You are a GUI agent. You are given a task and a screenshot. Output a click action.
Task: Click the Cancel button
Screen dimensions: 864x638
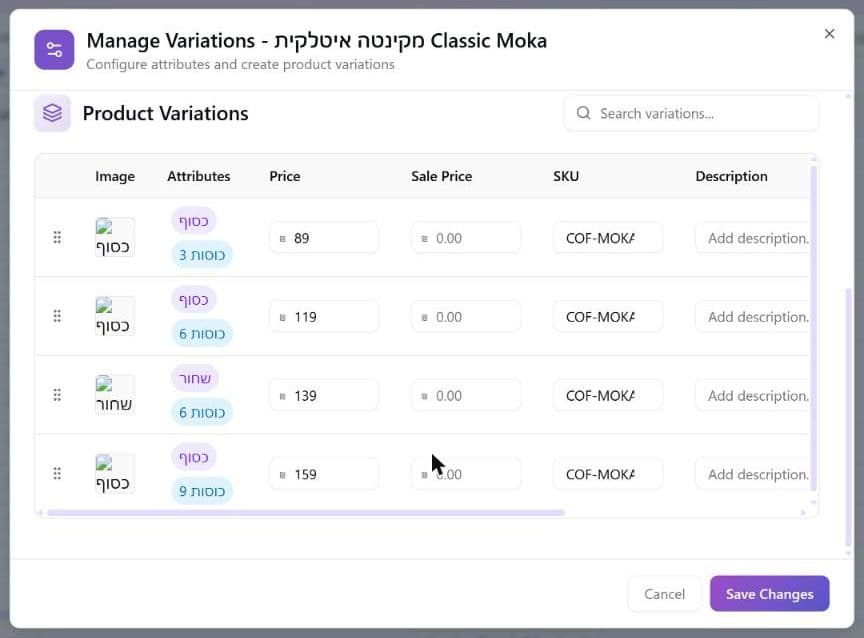(665, 594)
